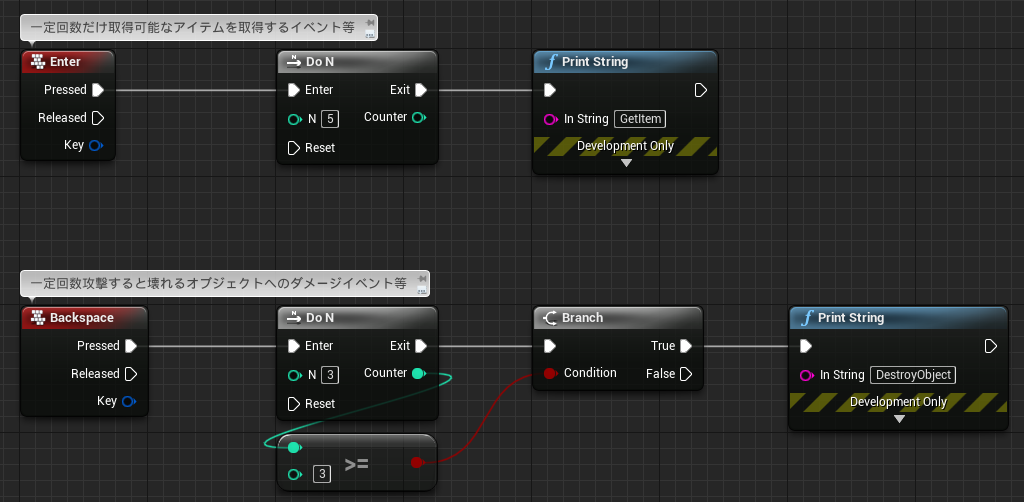The height and width of the screenshot is (502, 1024).
Task: Click the Key output pin on Enter node
Action: [x=95, y=145]
